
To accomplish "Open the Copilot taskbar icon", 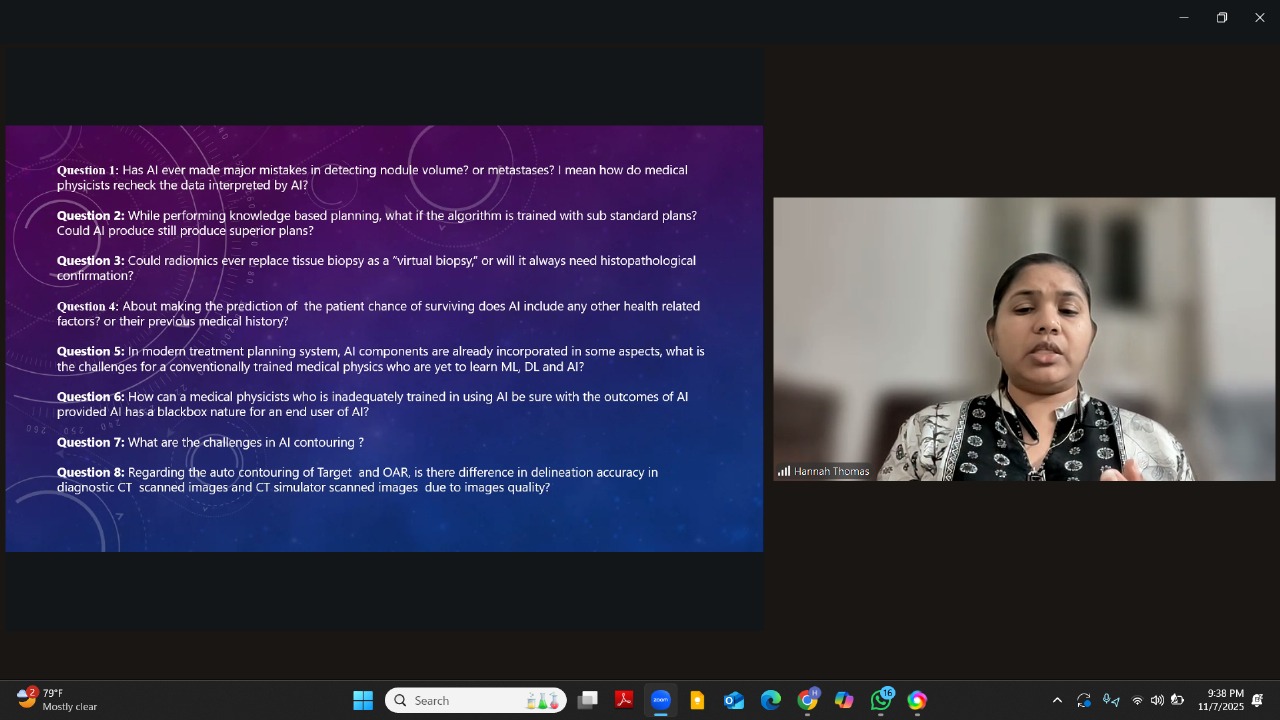I will tap(844, 700).
